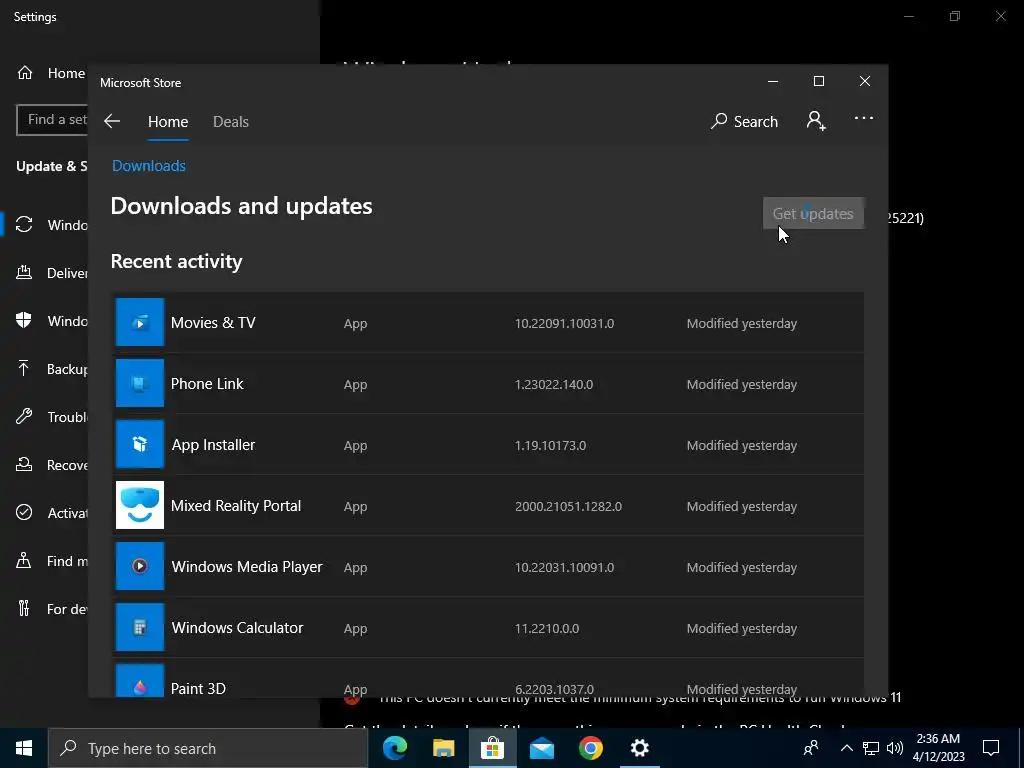Select Recovery icon in Settings sidebar

(x=24, y=464)
